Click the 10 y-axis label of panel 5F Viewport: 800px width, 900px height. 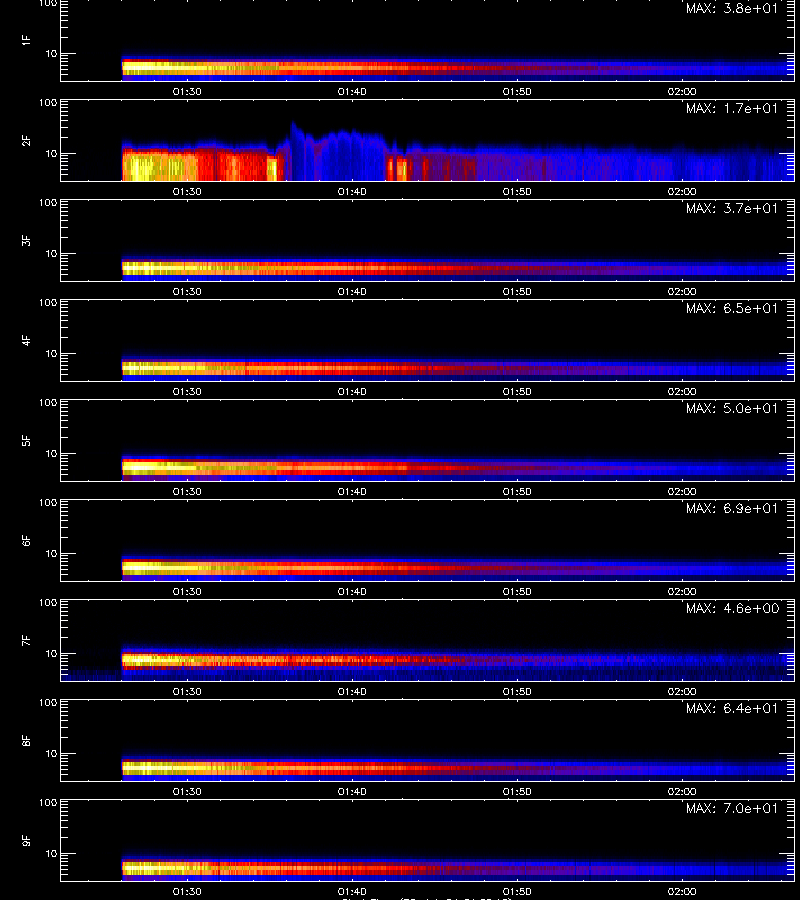click(52, 453)
